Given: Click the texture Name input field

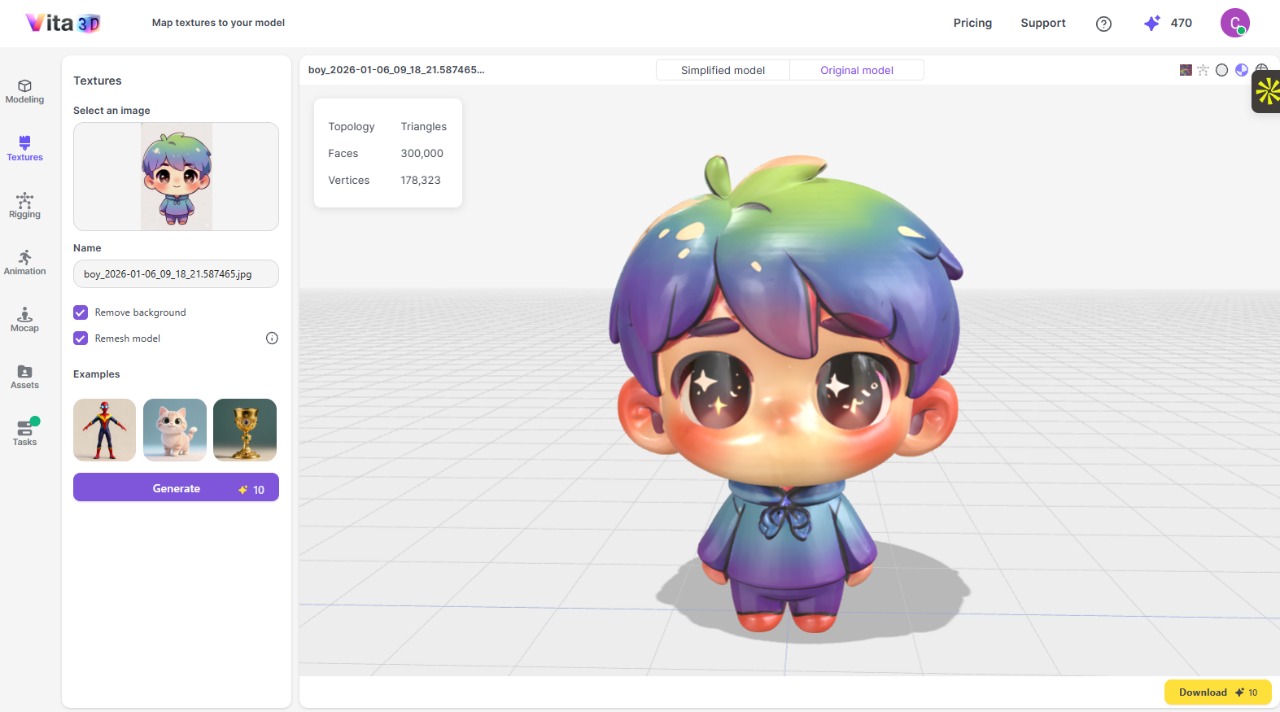Looking at the screenshot, I should [176, 274].
